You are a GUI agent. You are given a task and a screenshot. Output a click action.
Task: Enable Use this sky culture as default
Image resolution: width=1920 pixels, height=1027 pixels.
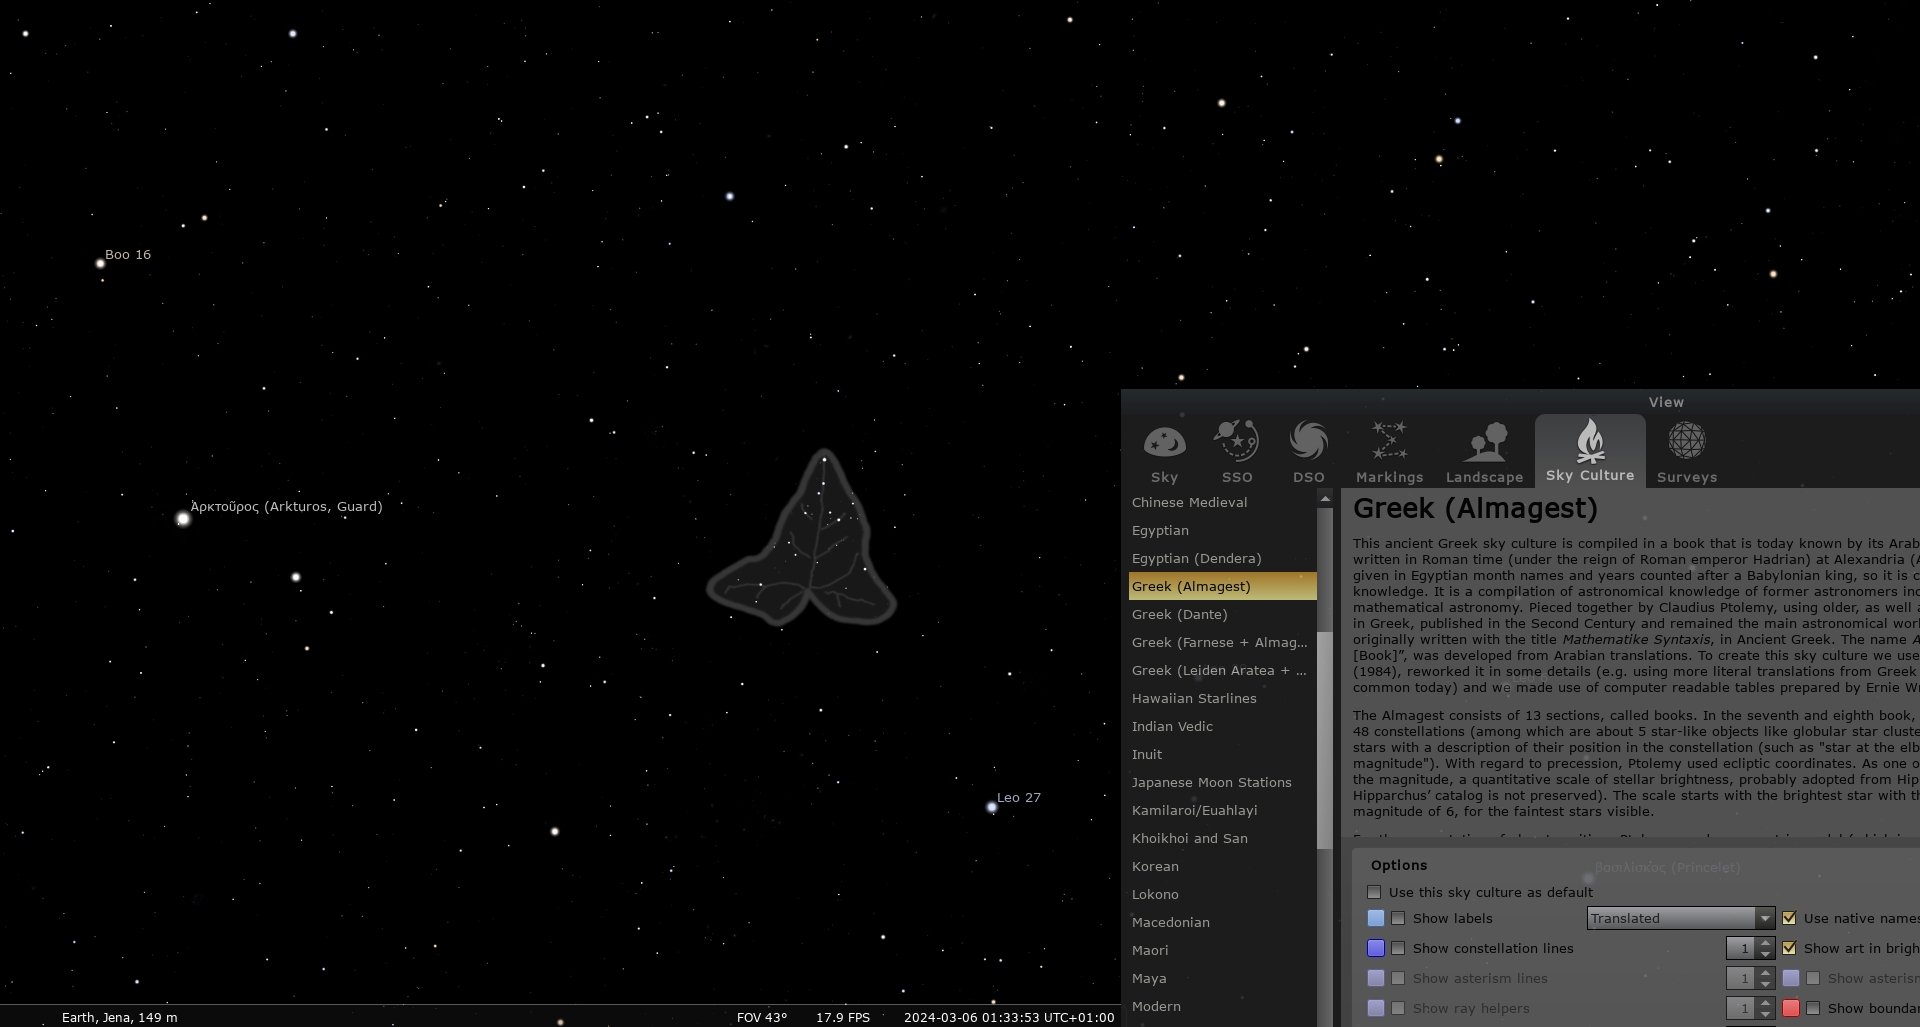pos(1374,892)
